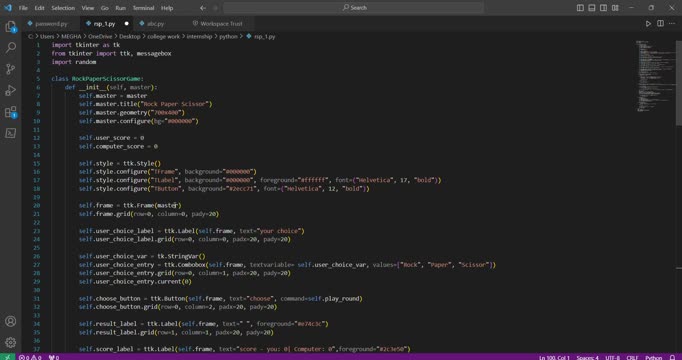Click Ln 100, Col 1 to go to line
Viewport: 682px width, 360px height.
pos(554,357)
